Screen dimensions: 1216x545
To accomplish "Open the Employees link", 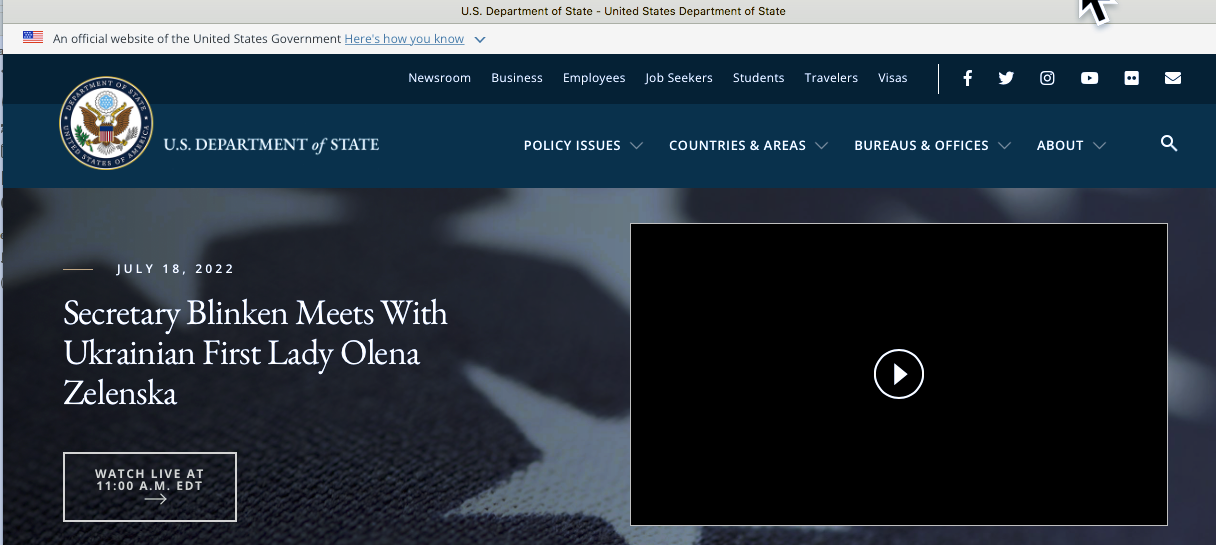I will 594,78.
